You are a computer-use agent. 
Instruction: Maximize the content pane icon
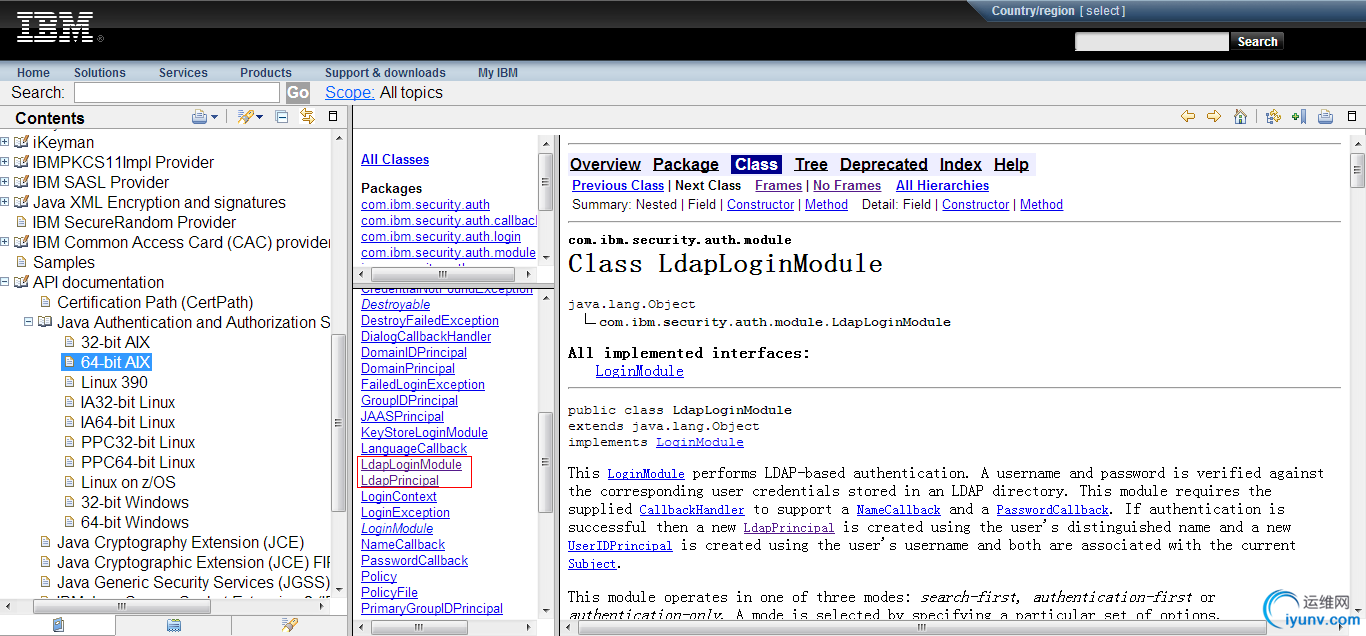click(x=1352, y=117)
